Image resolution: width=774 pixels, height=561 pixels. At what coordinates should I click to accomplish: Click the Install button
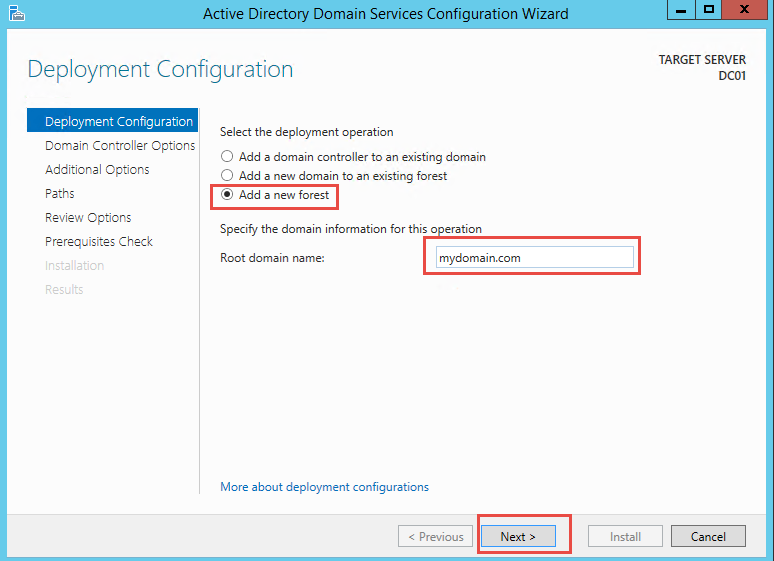625,536
